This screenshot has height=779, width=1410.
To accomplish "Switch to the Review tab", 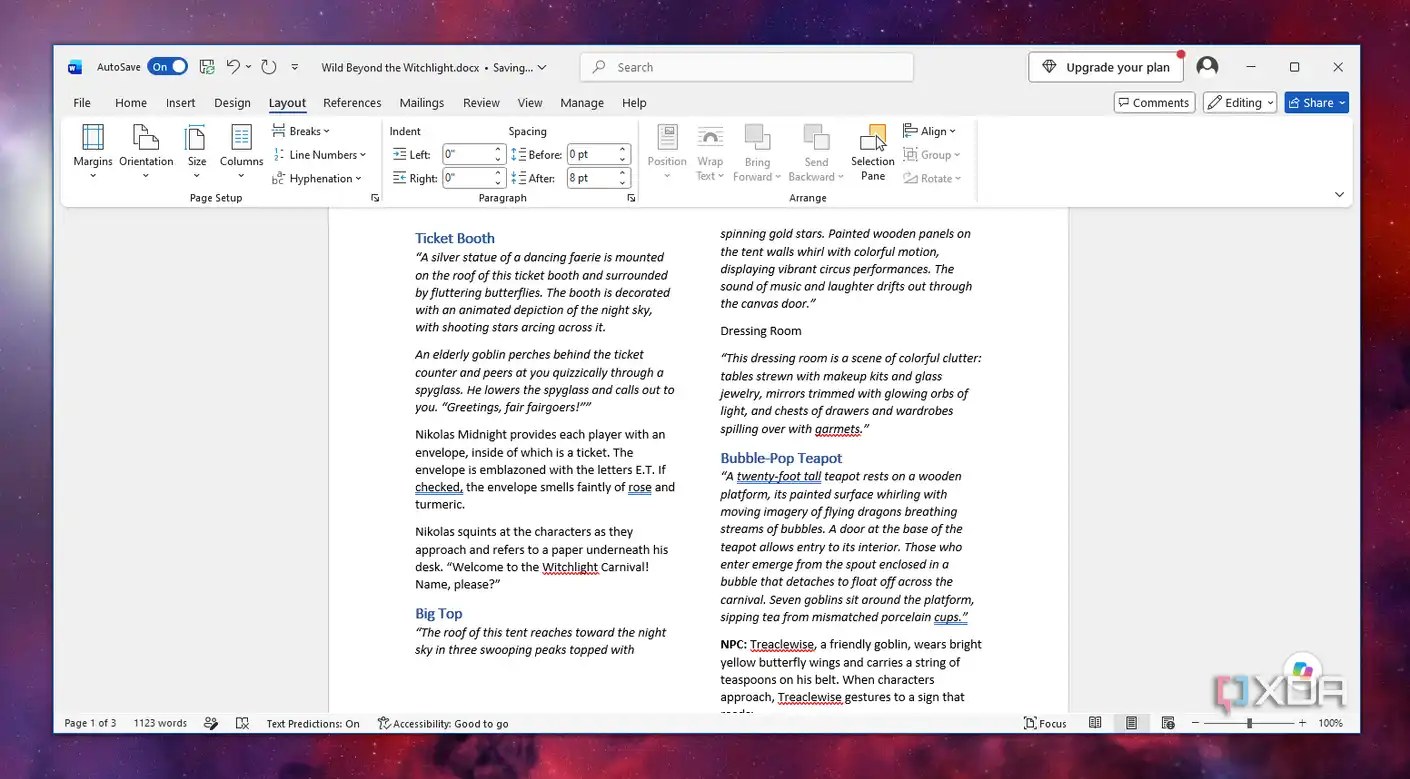I will 481,103.
